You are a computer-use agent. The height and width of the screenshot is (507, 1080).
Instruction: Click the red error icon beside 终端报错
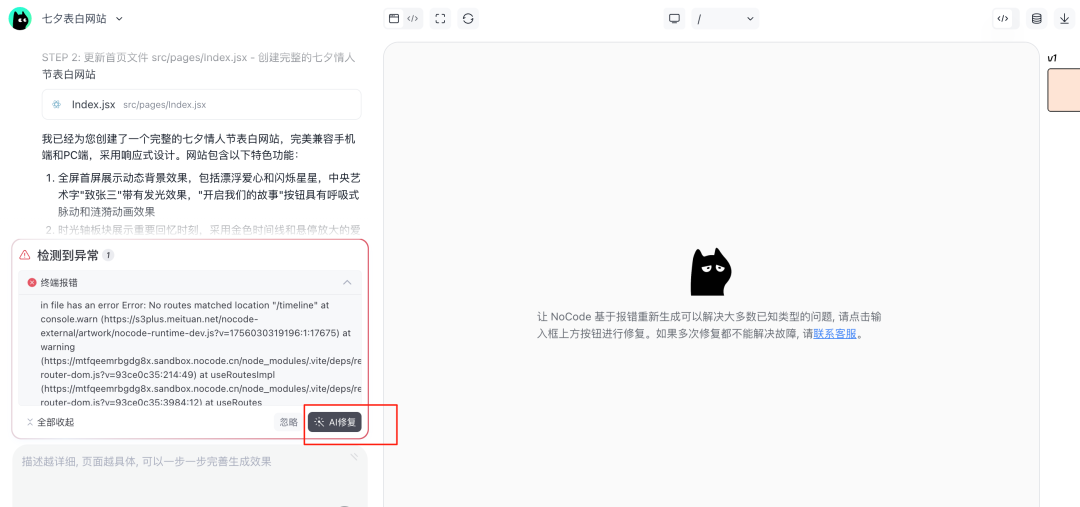pyautogui.click(x=32, y=282)
